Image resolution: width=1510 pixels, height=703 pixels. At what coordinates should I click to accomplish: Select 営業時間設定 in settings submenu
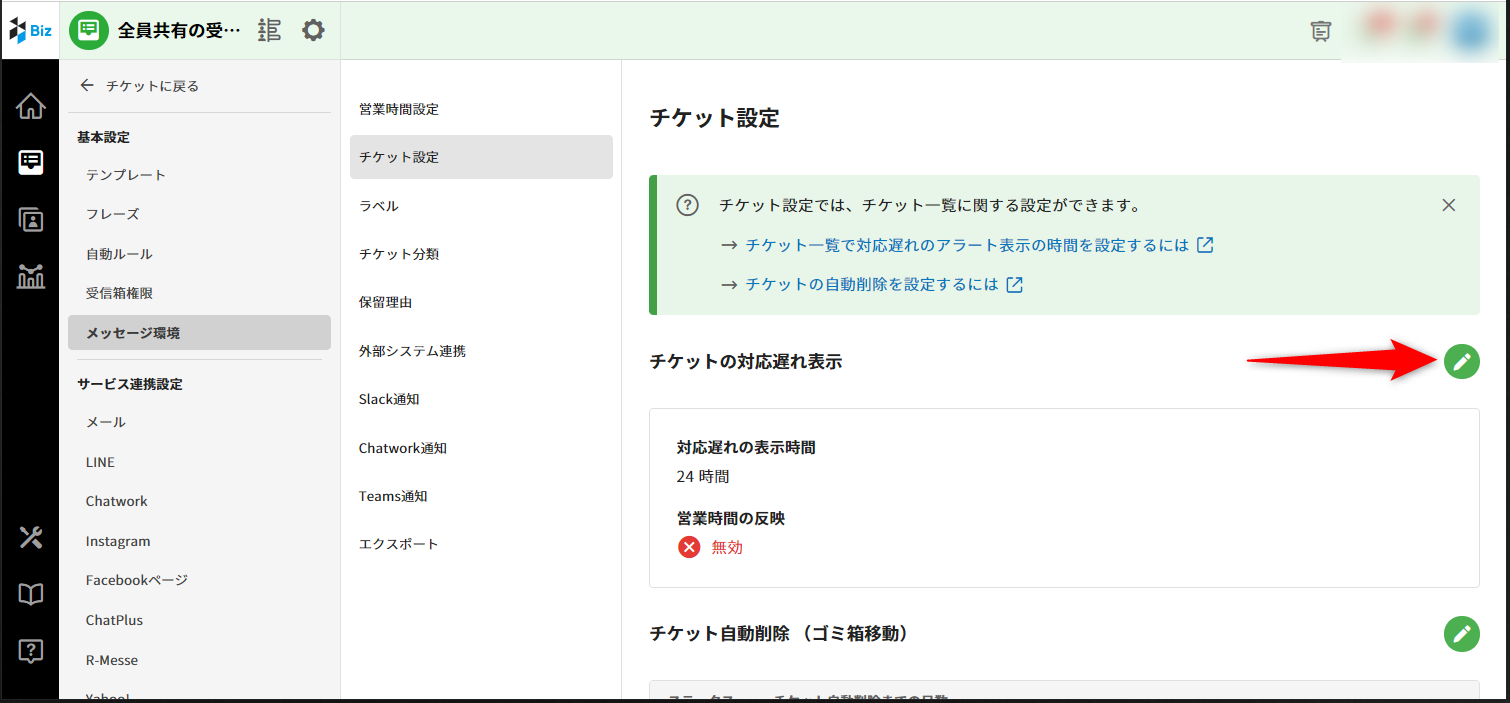click(399, 109)
